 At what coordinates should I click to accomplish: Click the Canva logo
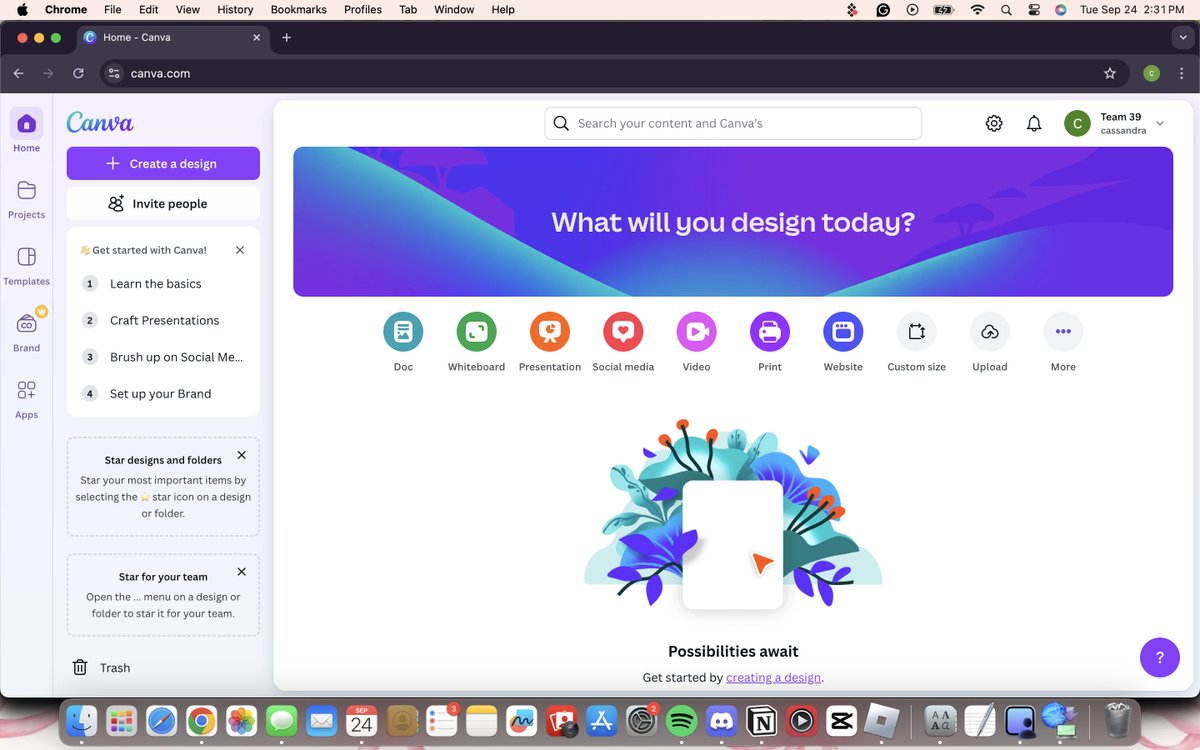point(100,122)
